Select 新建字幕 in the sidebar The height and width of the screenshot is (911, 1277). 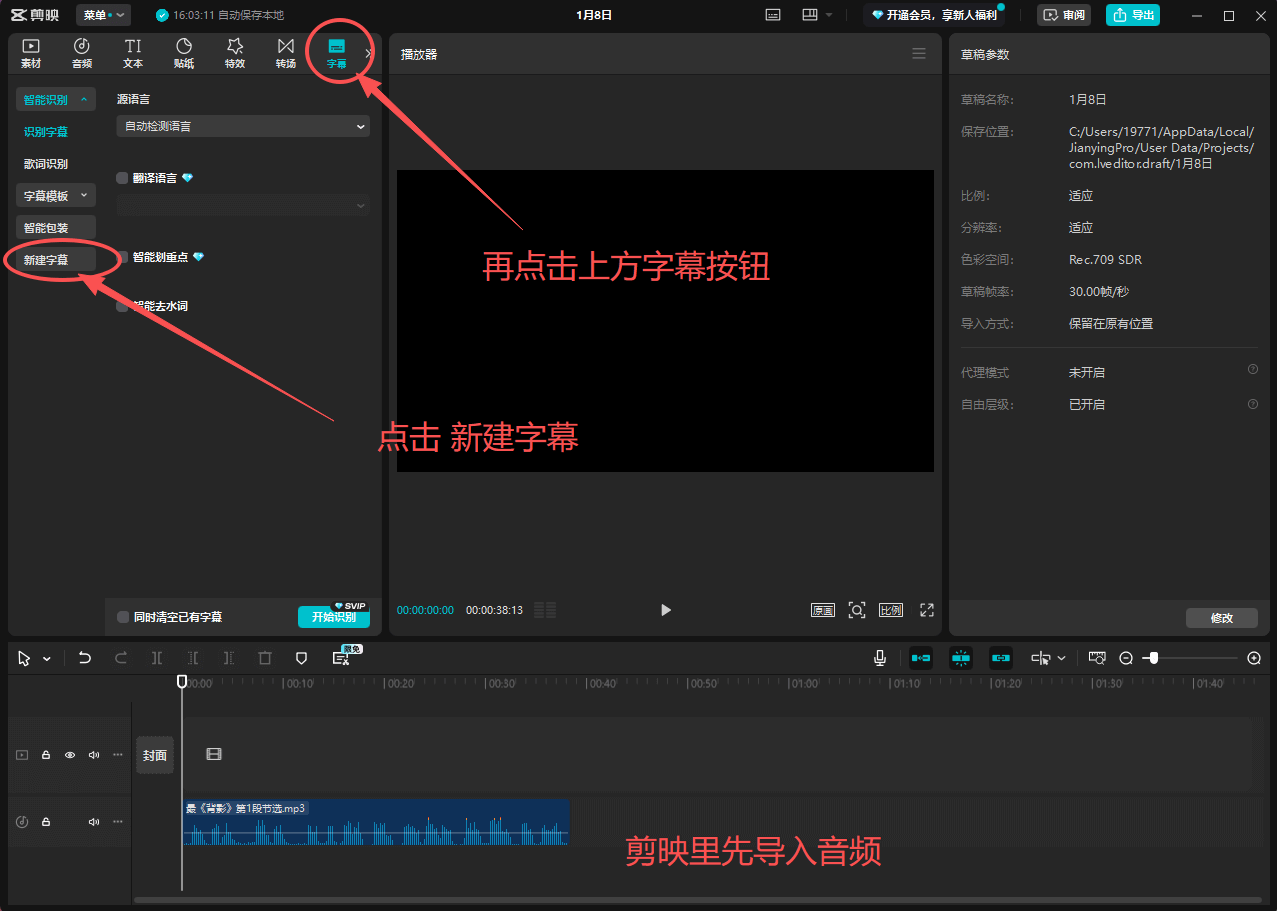[x=47, y=260]
